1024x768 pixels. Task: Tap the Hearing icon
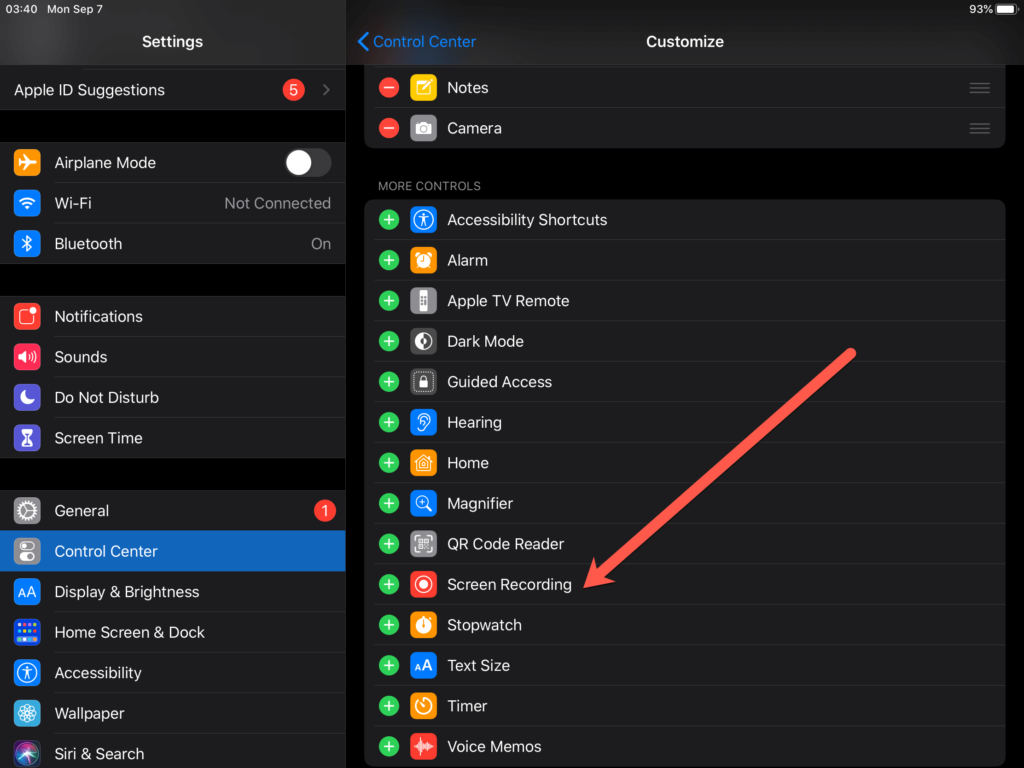(423, 422)
